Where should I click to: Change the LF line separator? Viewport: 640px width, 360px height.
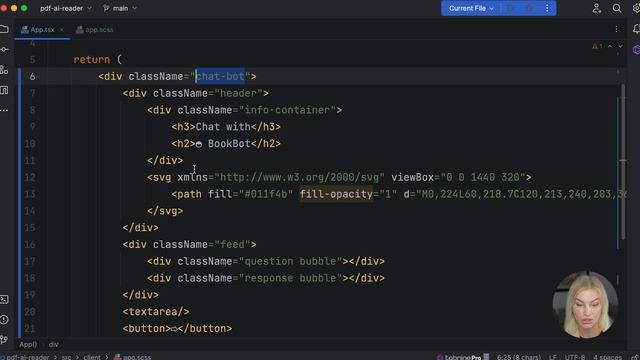(553, 357)
